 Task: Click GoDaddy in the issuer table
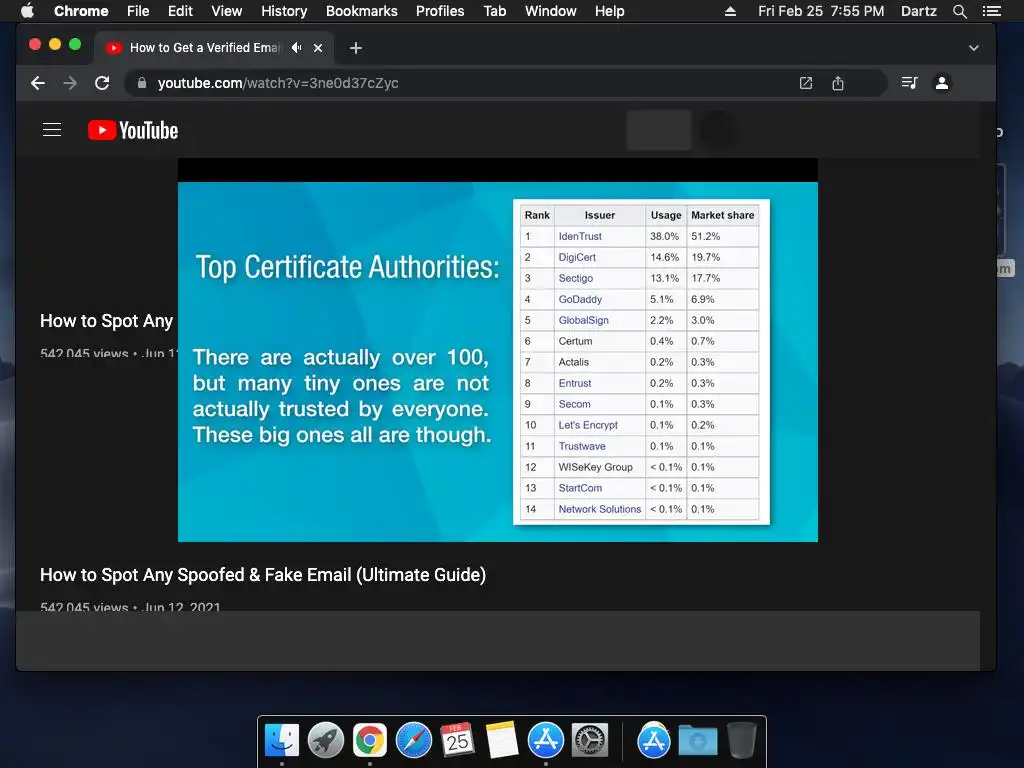click(x=580, y=299)
